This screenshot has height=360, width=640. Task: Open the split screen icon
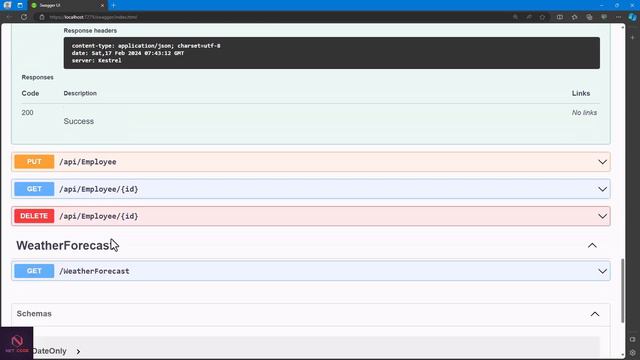pyautogui.click(x=560, y=17)
